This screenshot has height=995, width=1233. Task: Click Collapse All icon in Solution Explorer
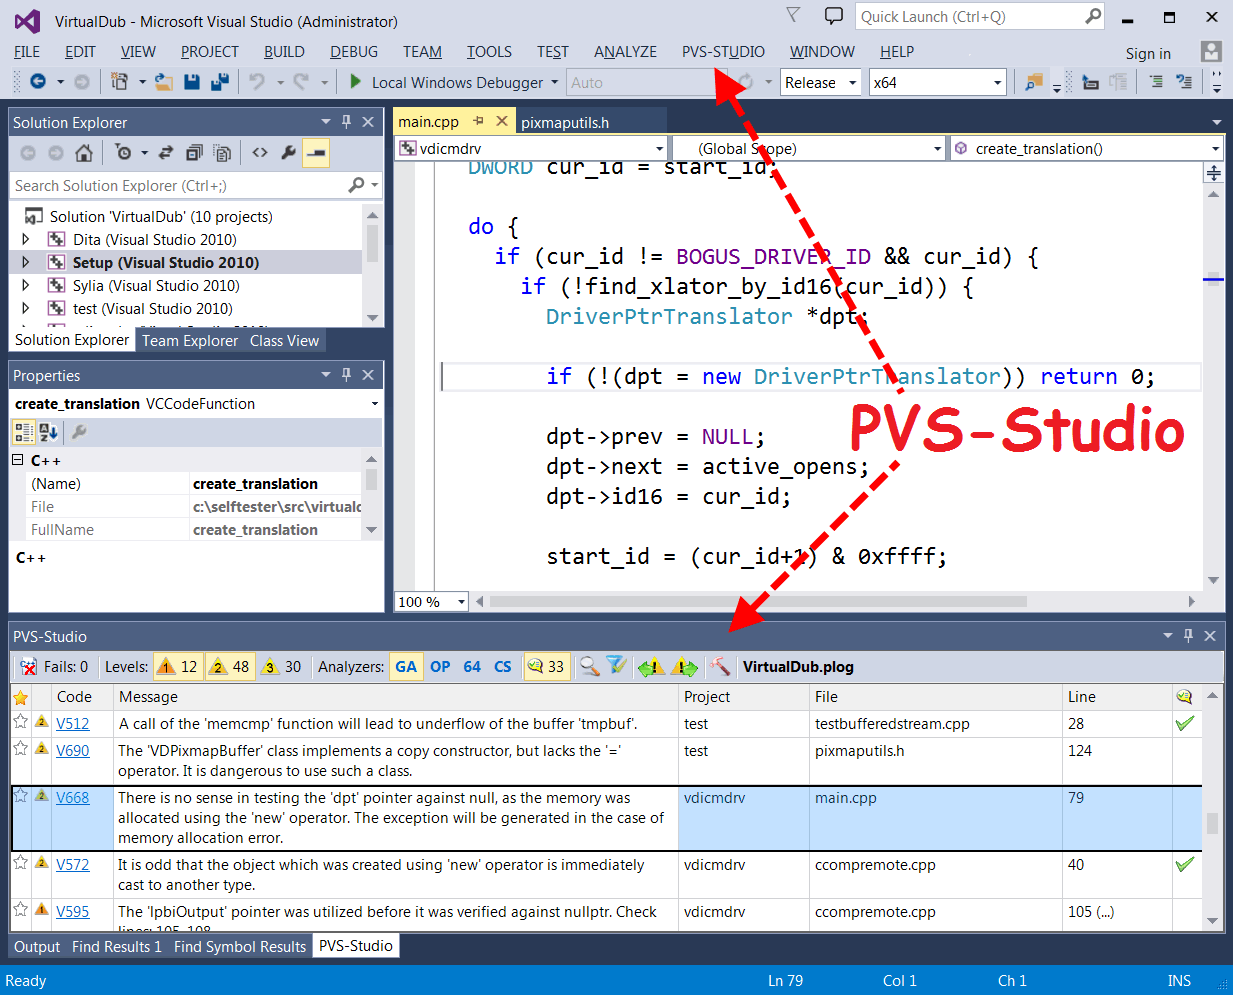(x=194, y=153)
